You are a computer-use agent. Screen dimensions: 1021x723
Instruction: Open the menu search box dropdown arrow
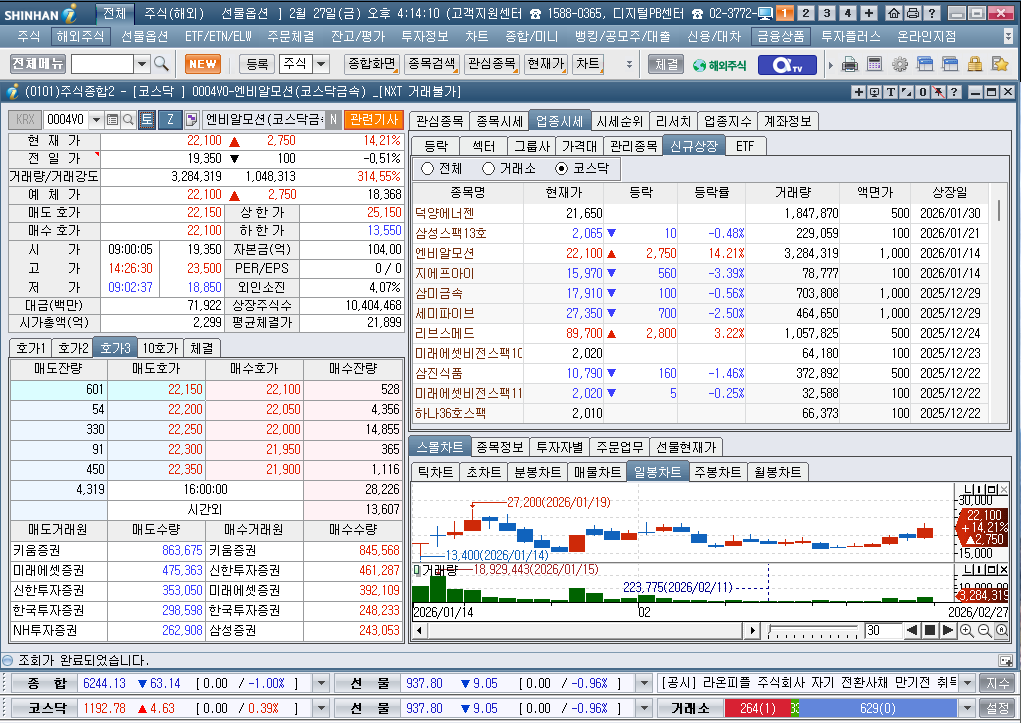[x=142, y=64]
